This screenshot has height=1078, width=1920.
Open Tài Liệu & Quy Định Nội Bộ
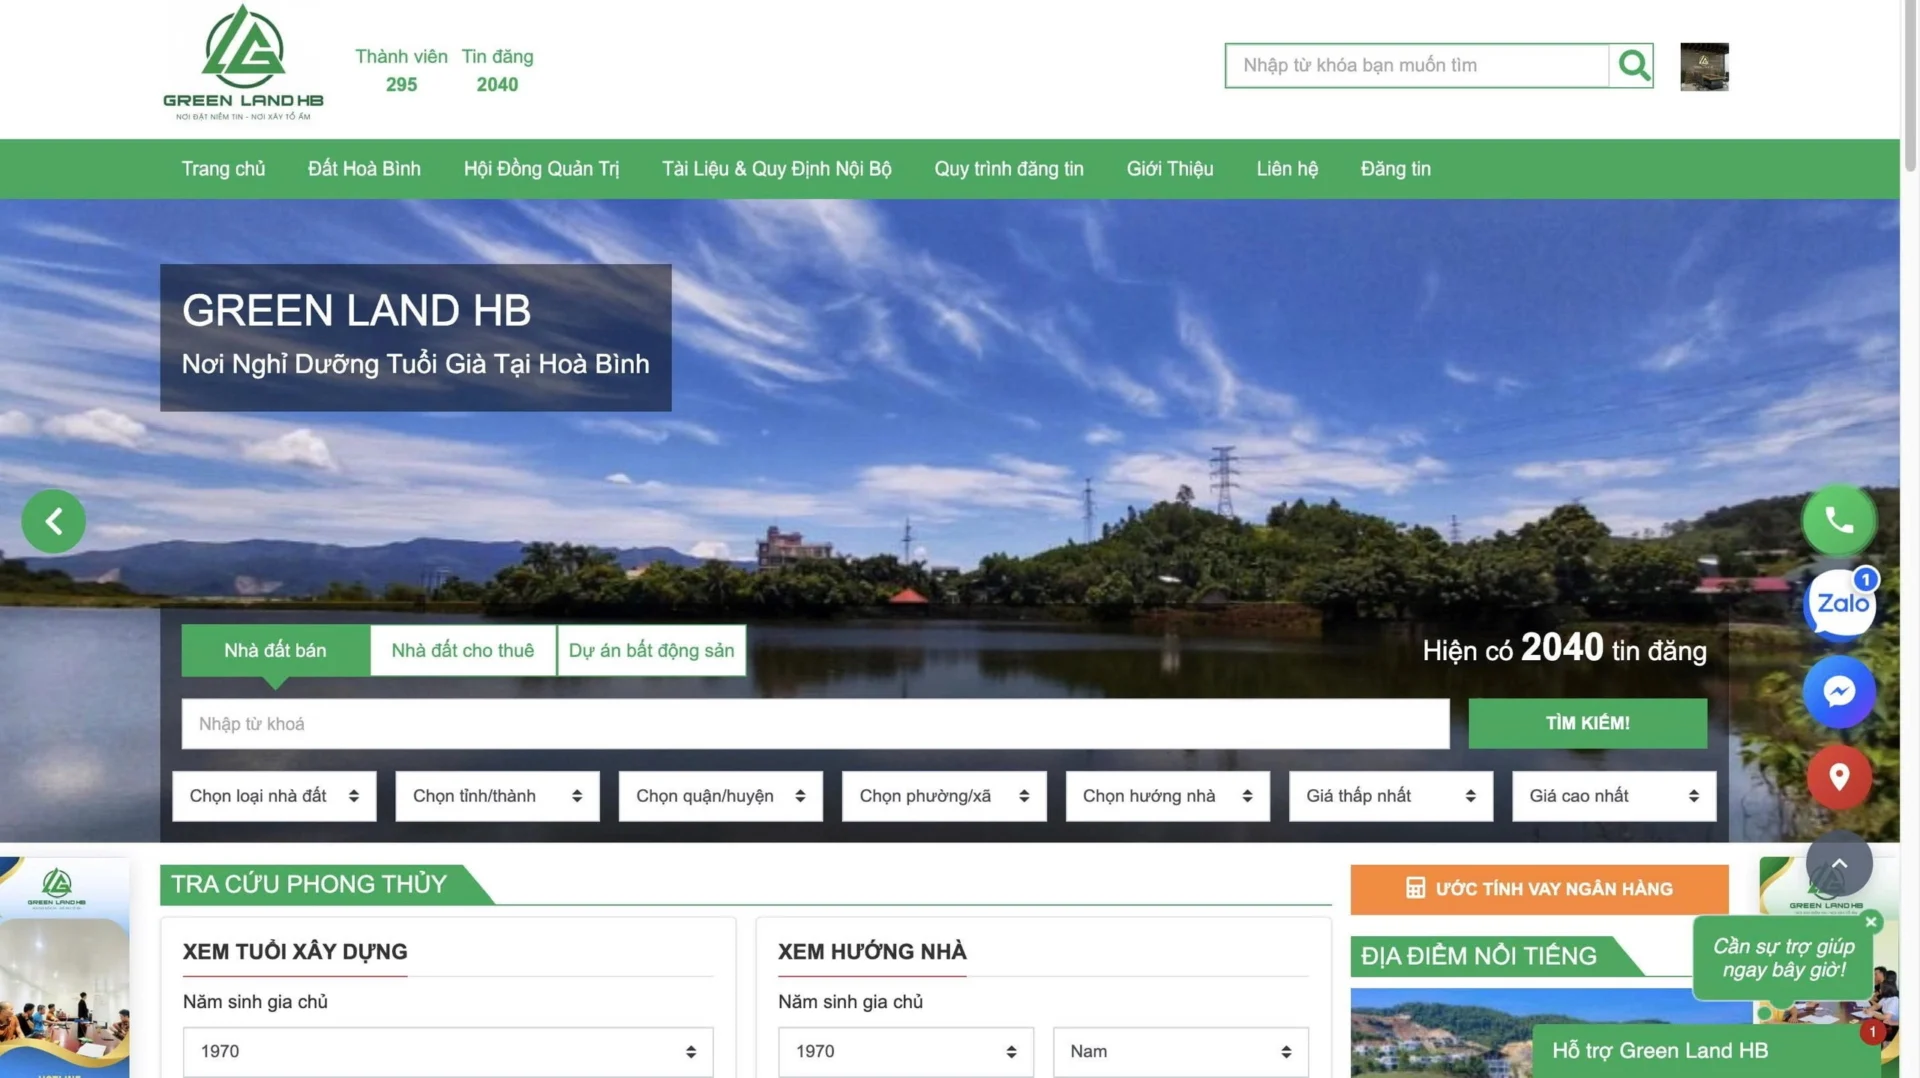(x=776, y=169)
